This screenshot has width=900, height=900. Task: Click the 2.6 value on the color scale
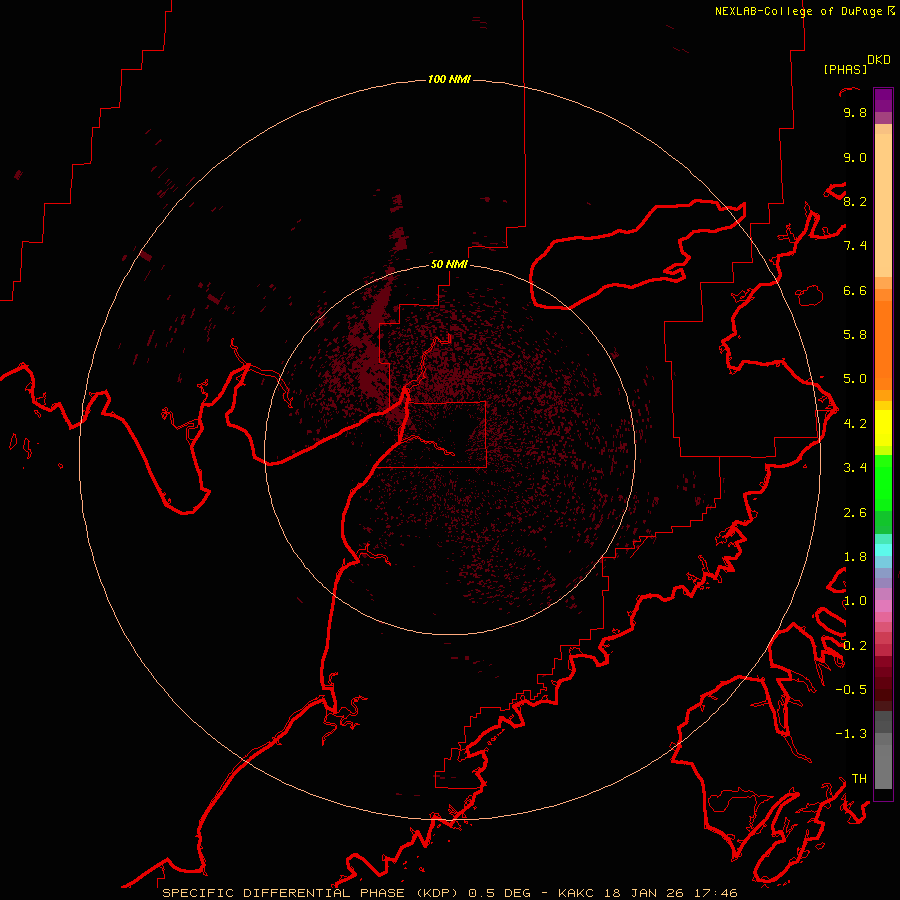pyautogui.click(x=855, y=513)
